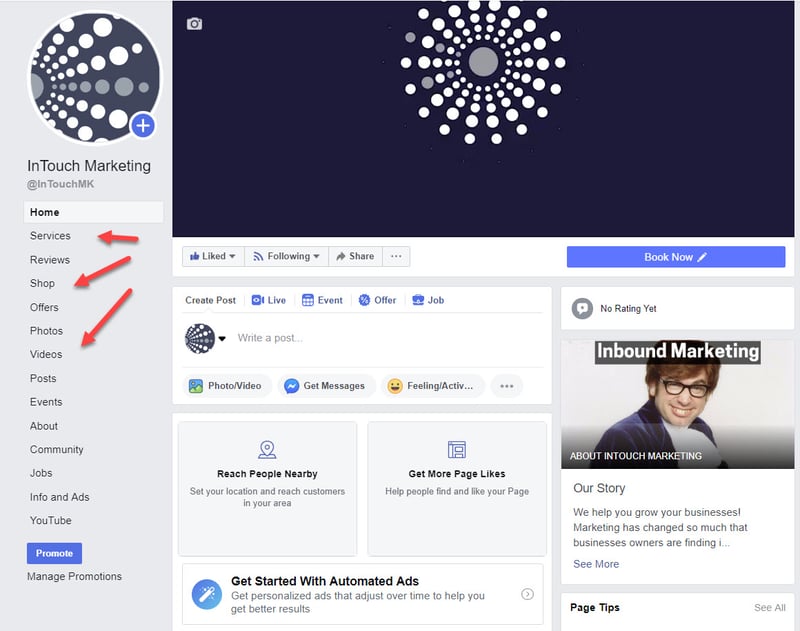Open Jobs in the sidebar
This screenshot has width=800, height=631.
pos(41,473)
